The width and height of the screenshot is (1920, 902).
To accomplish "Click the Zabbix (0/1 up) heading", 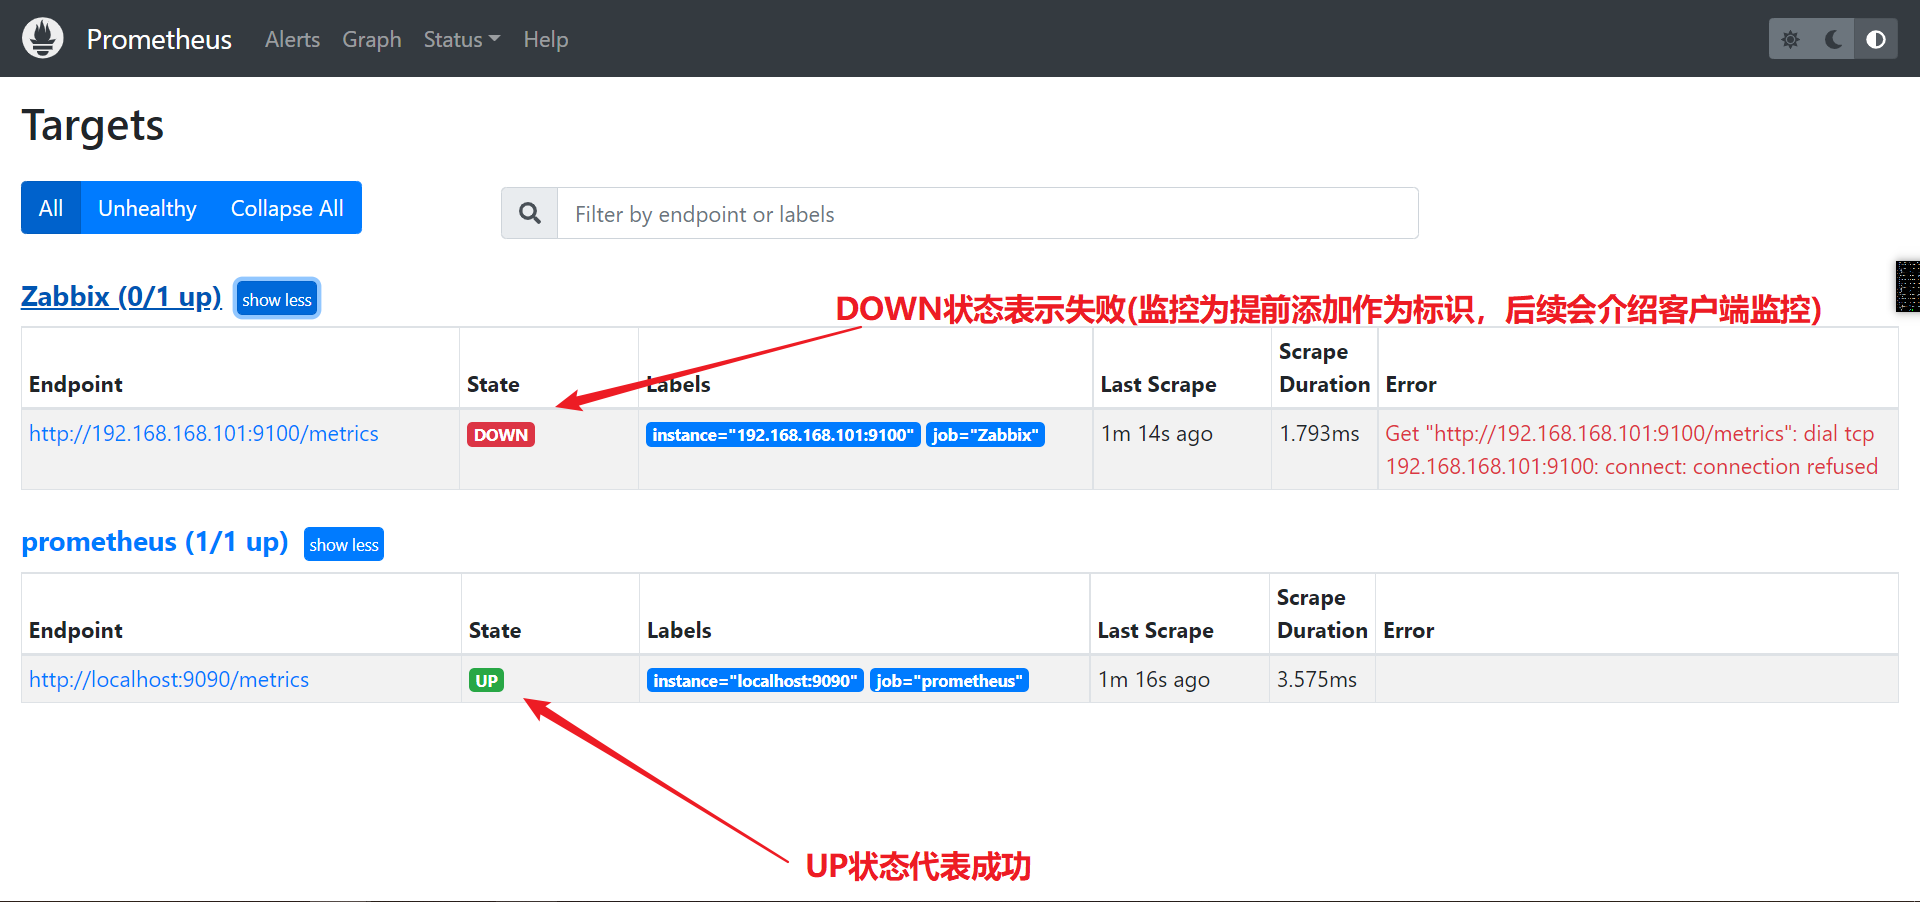I will coord(121,297).
